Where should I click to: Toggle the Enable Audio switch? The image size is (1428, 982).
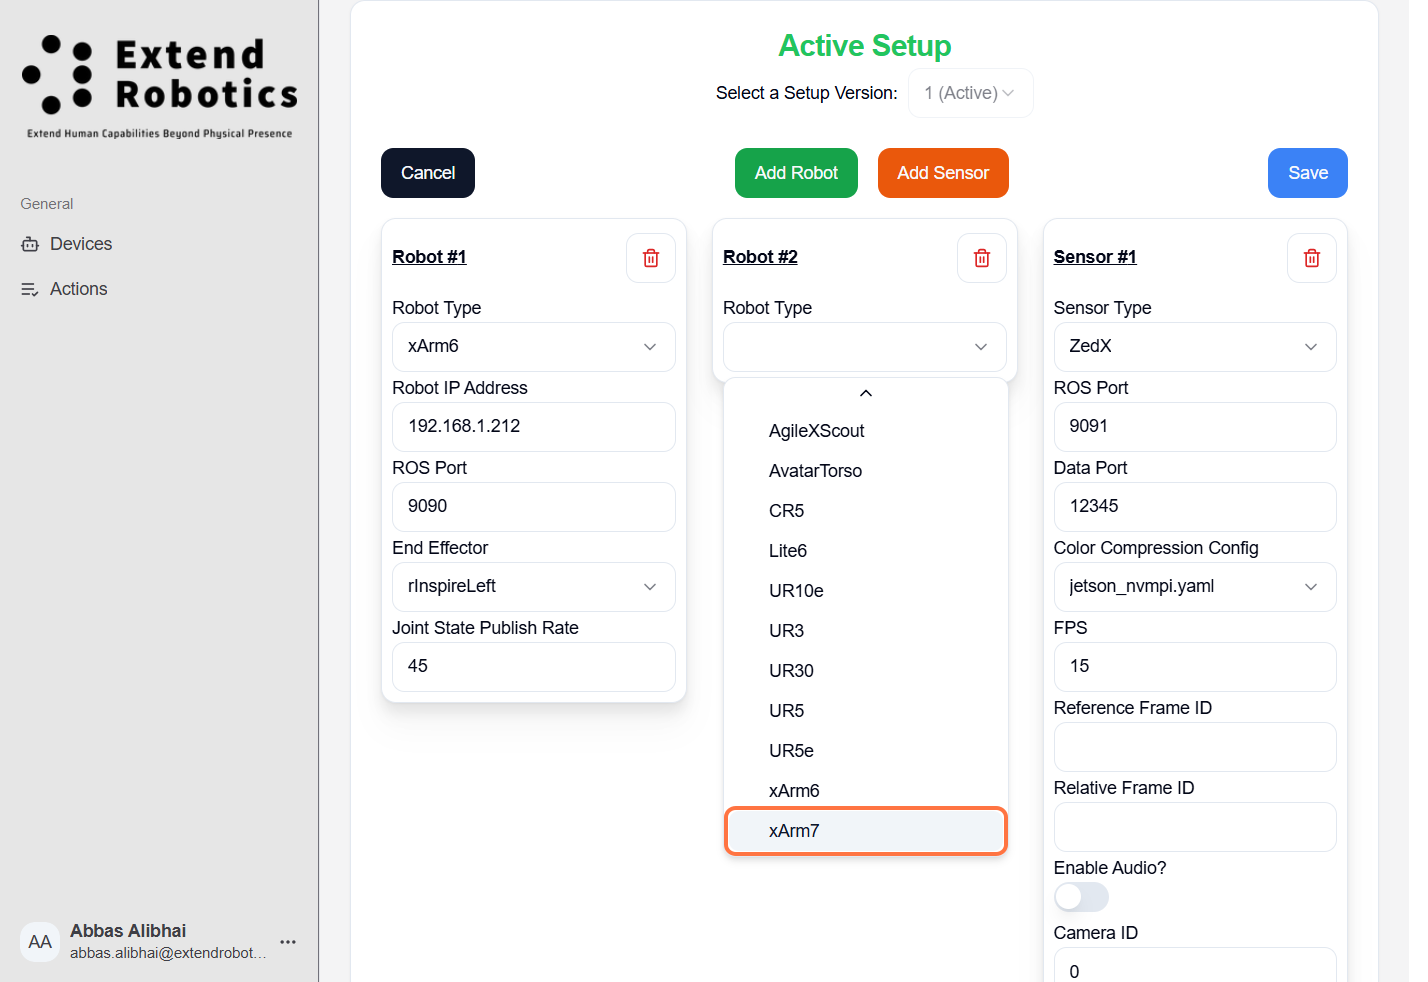click(x=1081, y=897)
